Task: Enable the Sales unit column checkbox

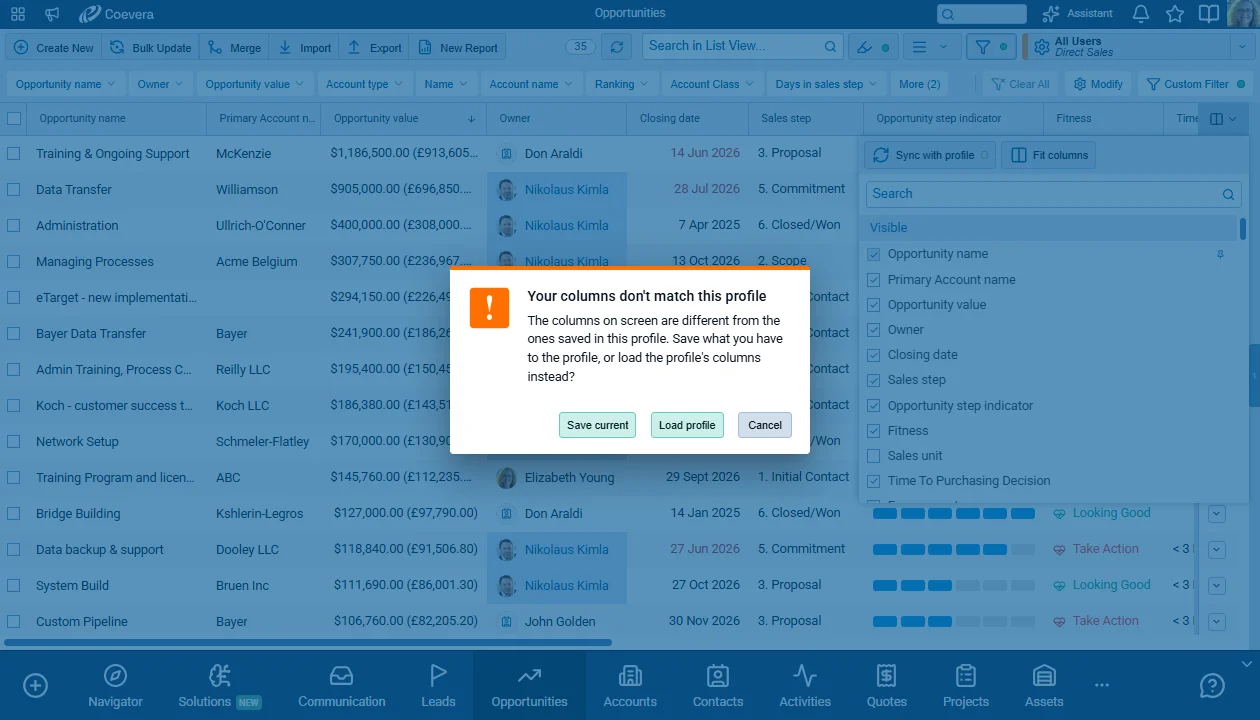Action: coord(874,456)
